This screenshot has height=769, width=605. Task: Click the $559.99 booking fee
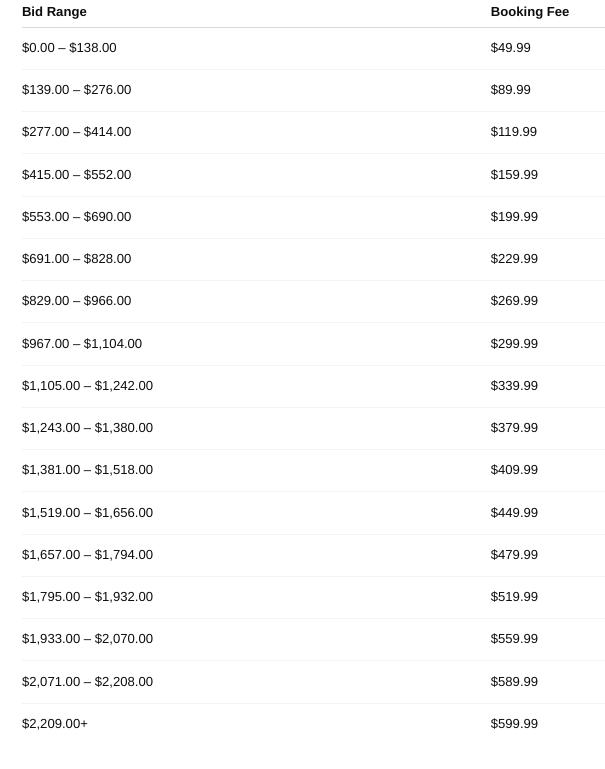513,639
